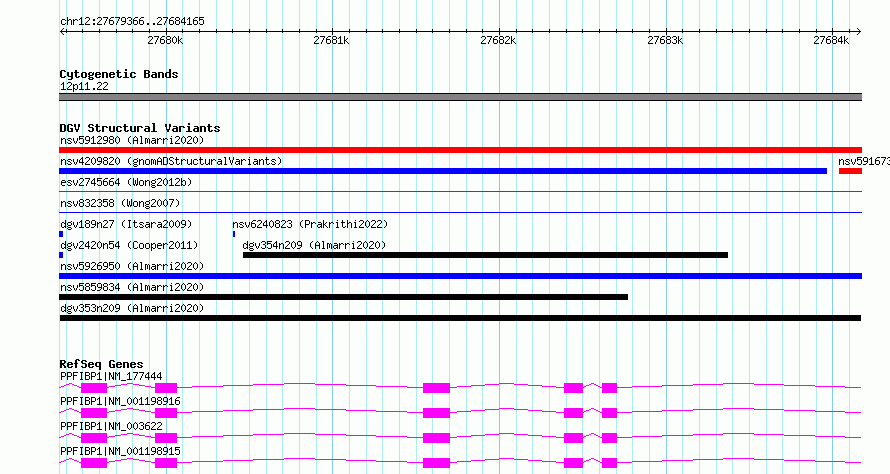
Task: Click the 27681k ruler label
Action: (x=331, y=40)
